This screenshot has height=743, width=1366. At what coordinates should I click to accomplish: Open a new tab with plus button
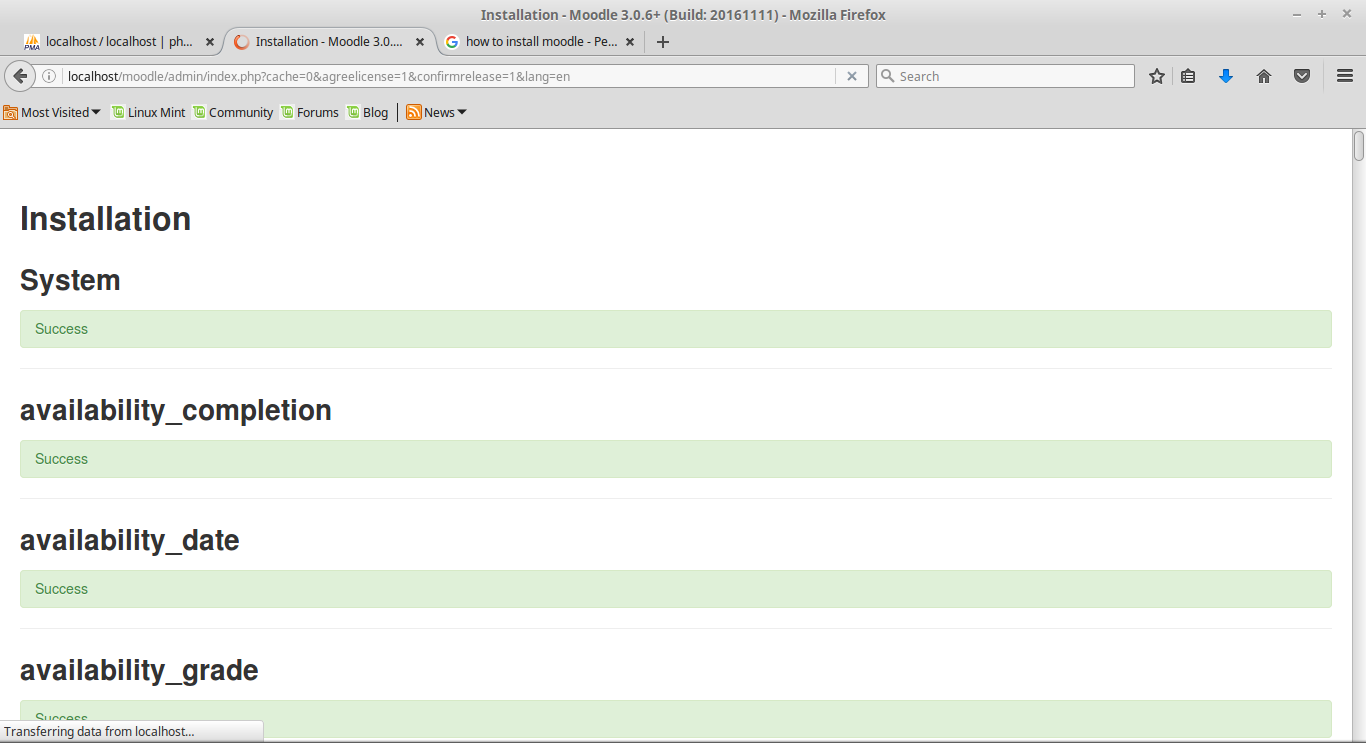[x=662, y=42]
